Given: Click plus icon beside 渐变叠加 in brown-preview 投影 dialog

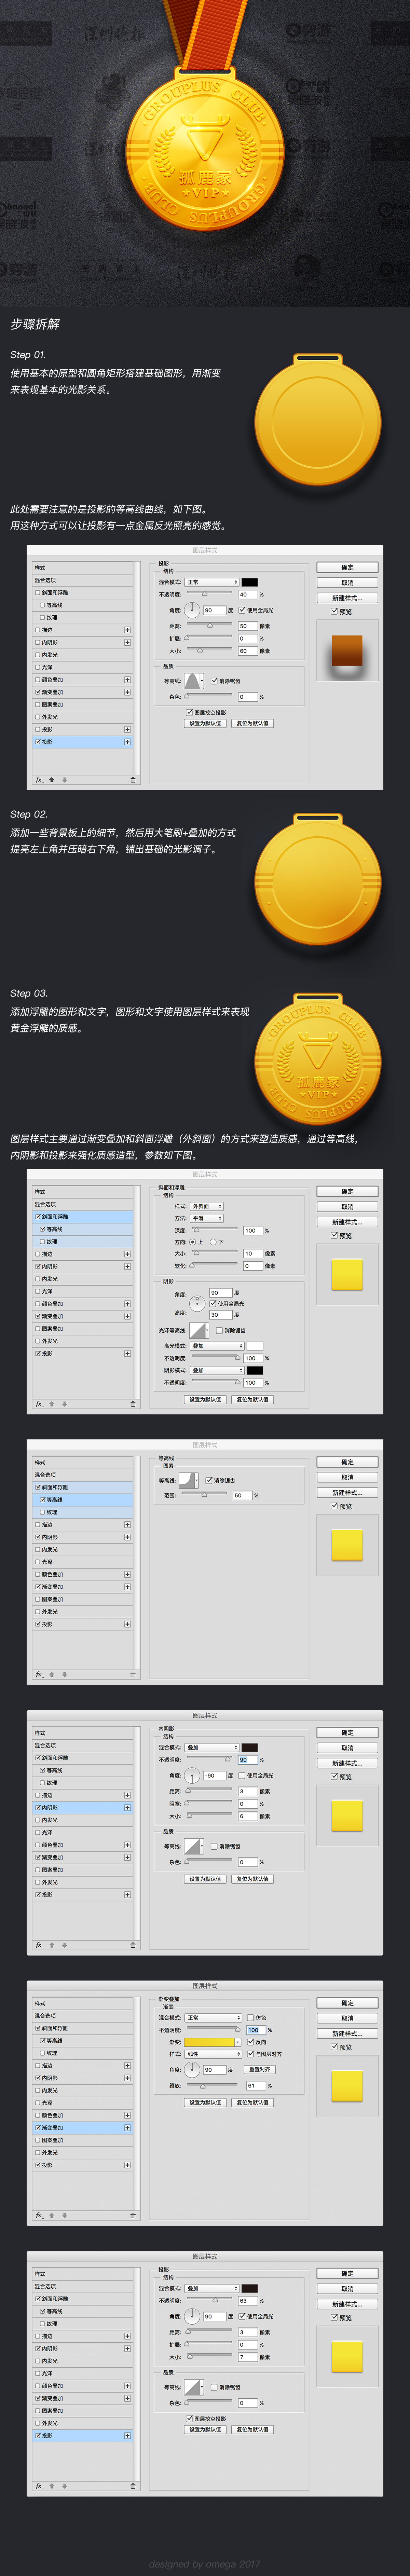Looking at the screenshot, I should pyautogui.click(x=127, y=692).
